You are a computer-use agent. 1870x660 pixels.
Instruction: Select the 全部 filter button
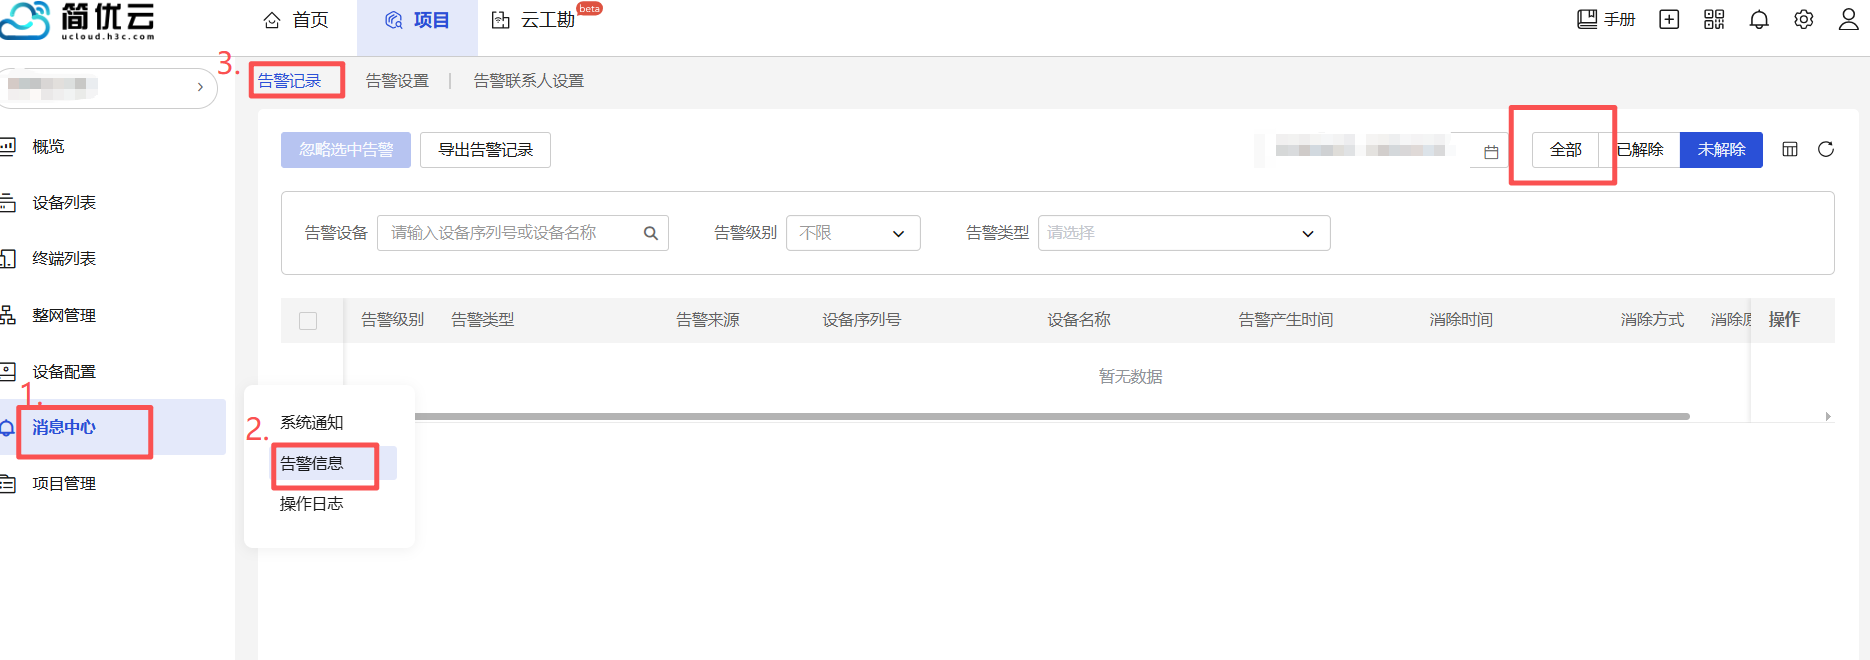(x=1565, y=150)
